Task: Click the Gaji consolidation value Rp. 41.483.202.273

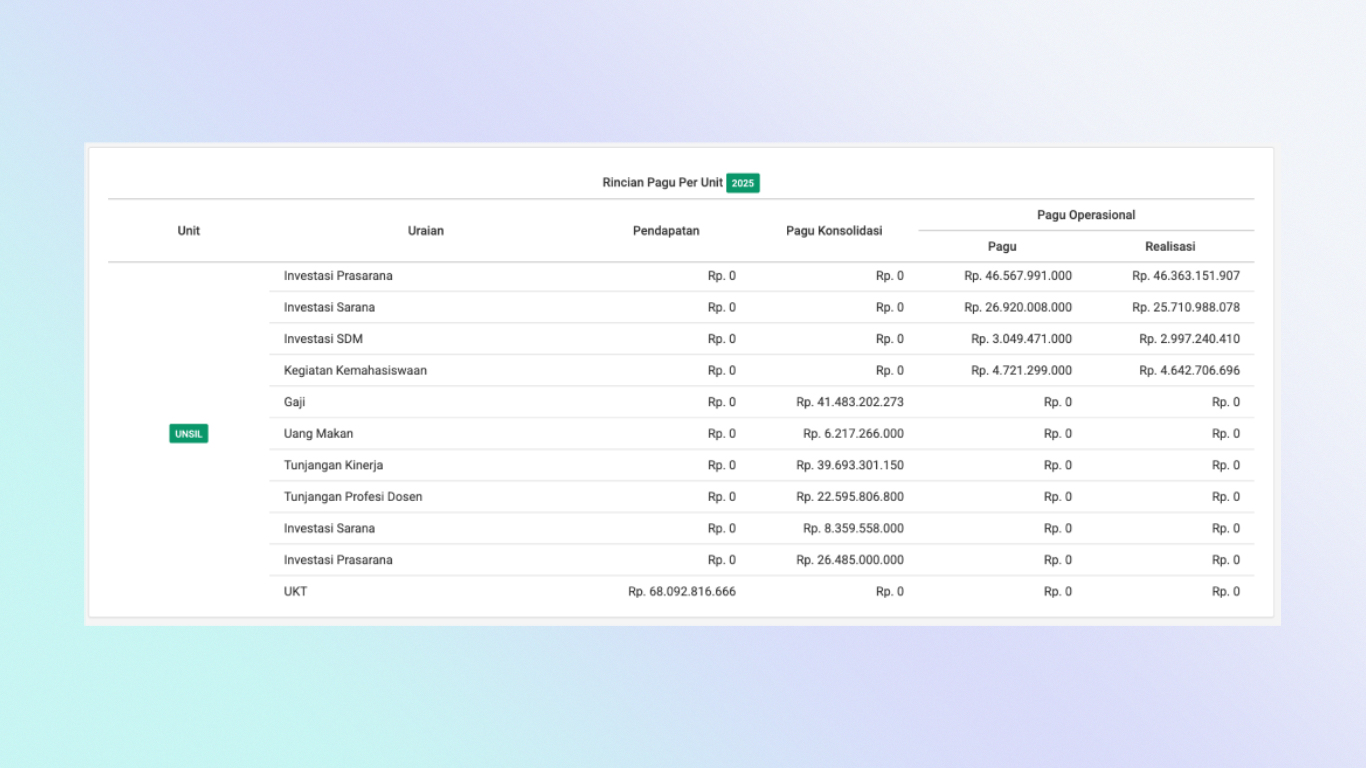Action: tap(850, 402)
